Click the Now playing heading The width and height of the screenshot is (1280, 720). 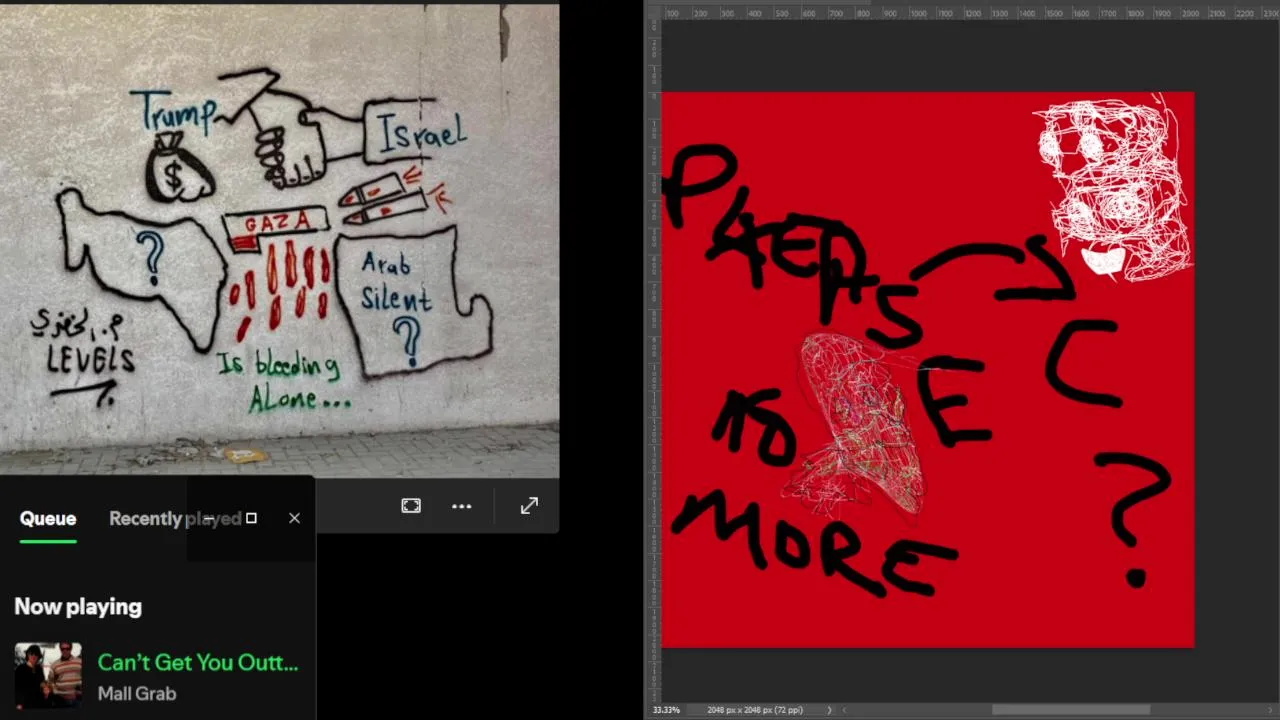78,607
